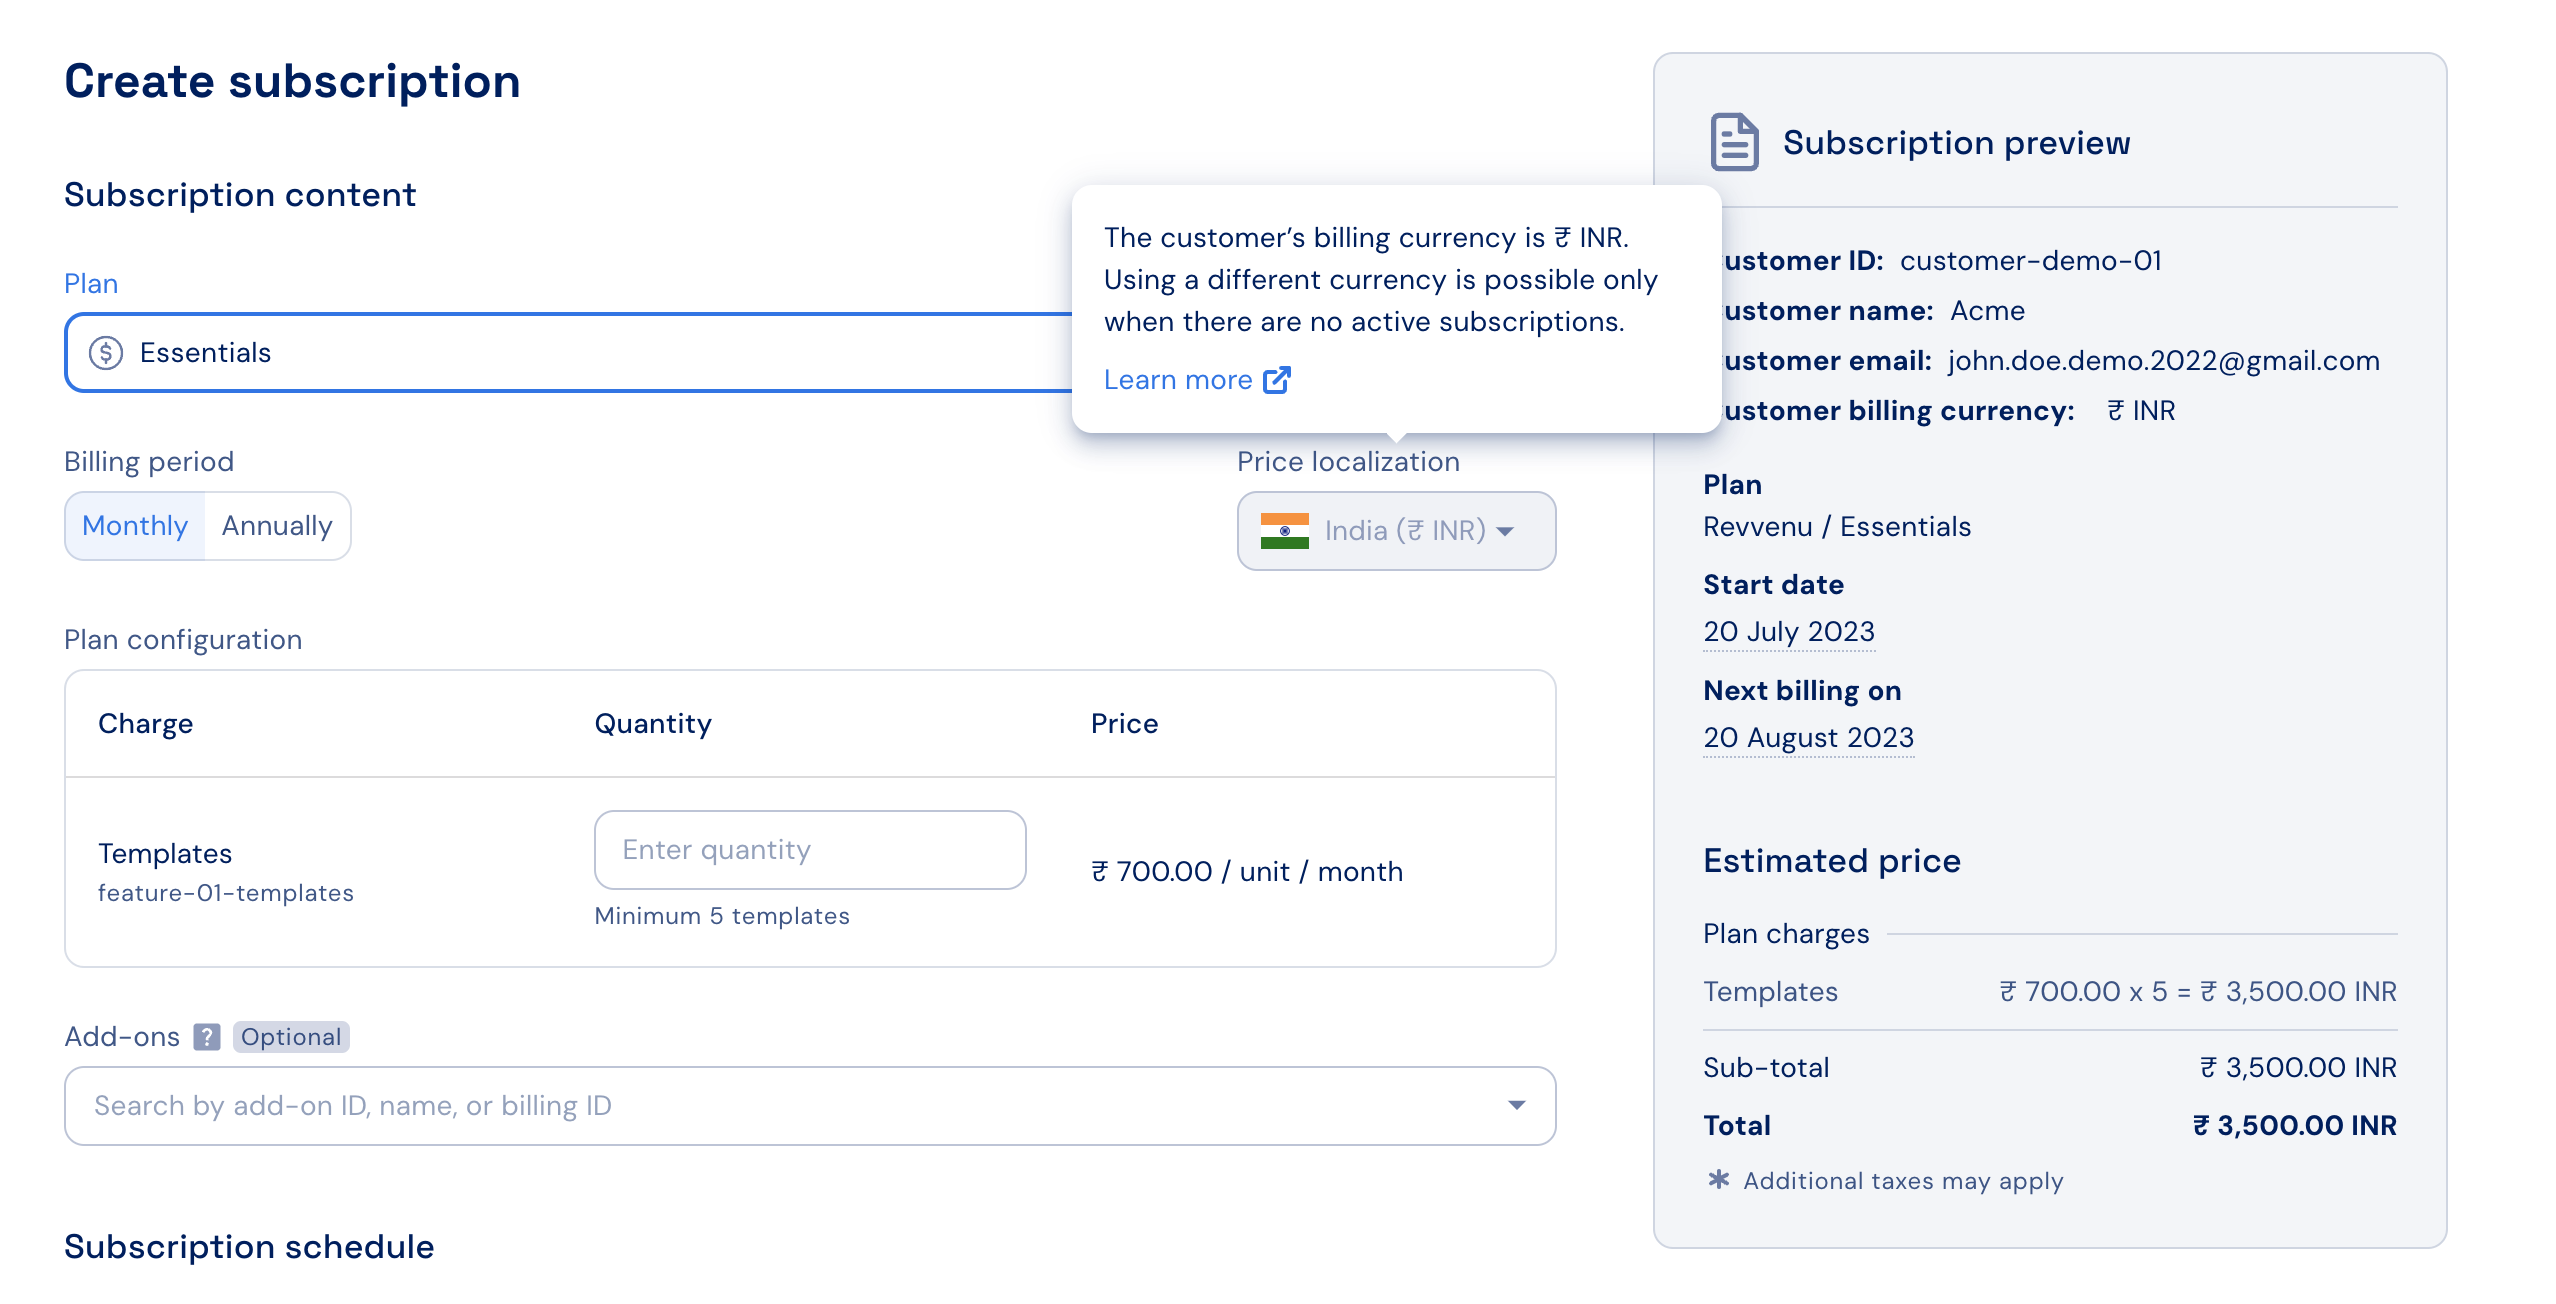
Task: Click the 20 July 2023 start date
Action: click(x=1789, y=632)
